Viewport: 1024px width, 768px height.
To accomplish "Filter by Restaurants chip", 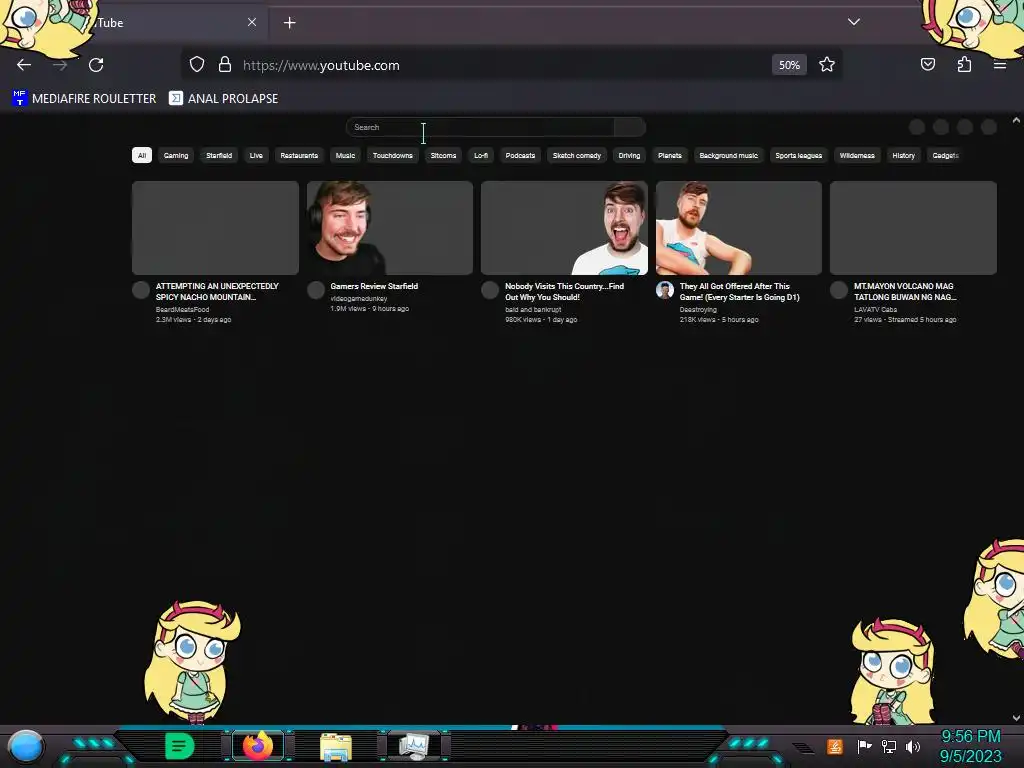I will coord(299,155).
